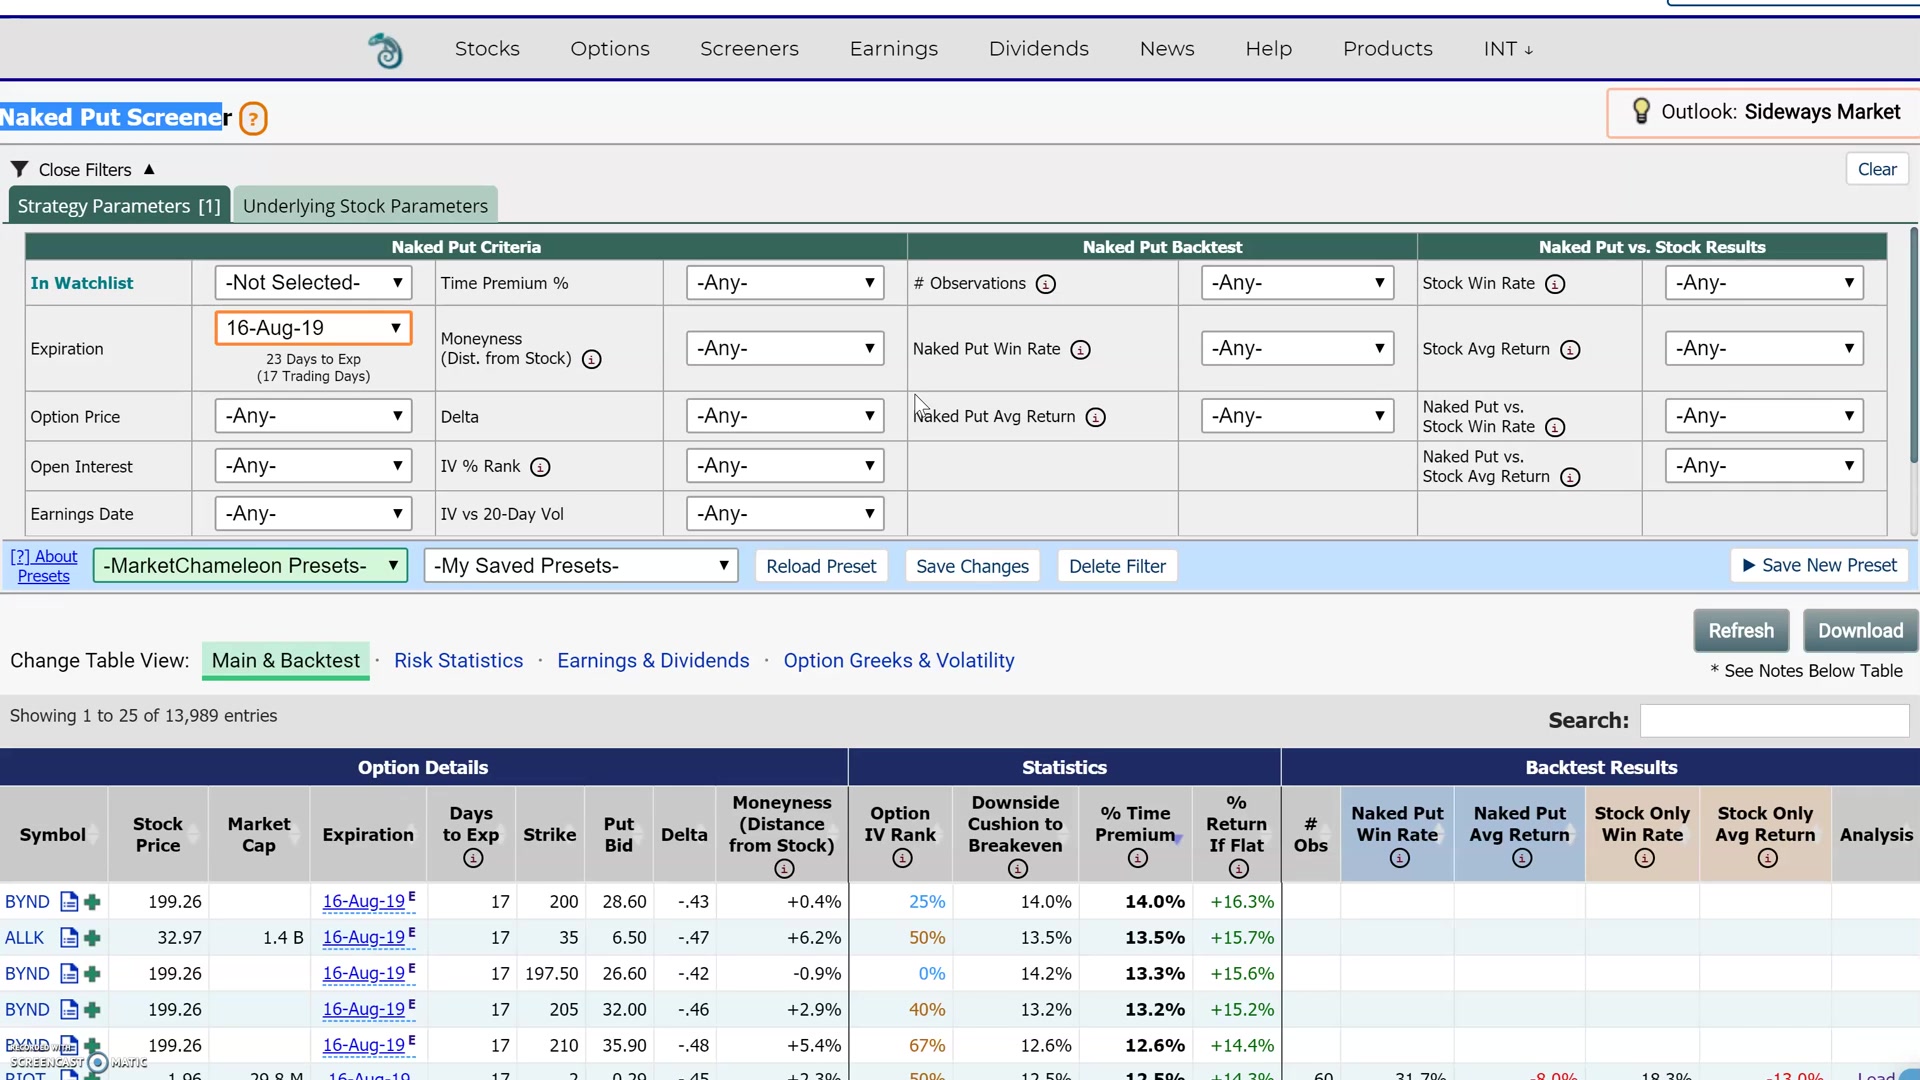Viewport: 1920px width, 1080px height.
Task: Open info icon for Naked Put vs. Stock Avg Return
Action: [x=1570, y=477]
